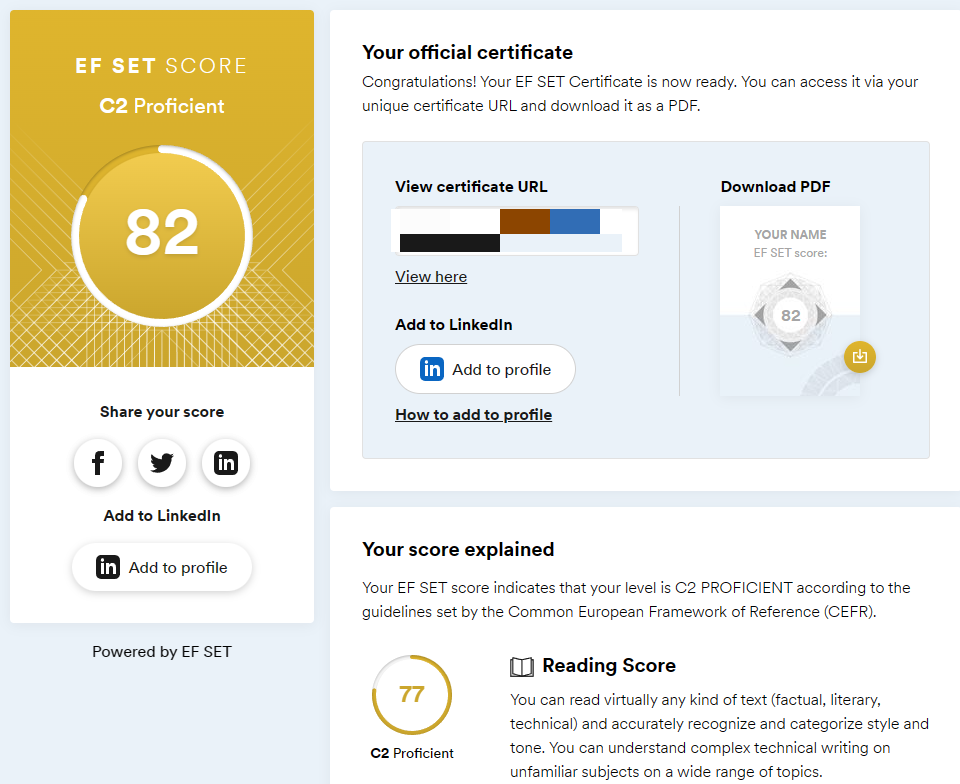Click the 82 score circle

click(x=162, y=235)
